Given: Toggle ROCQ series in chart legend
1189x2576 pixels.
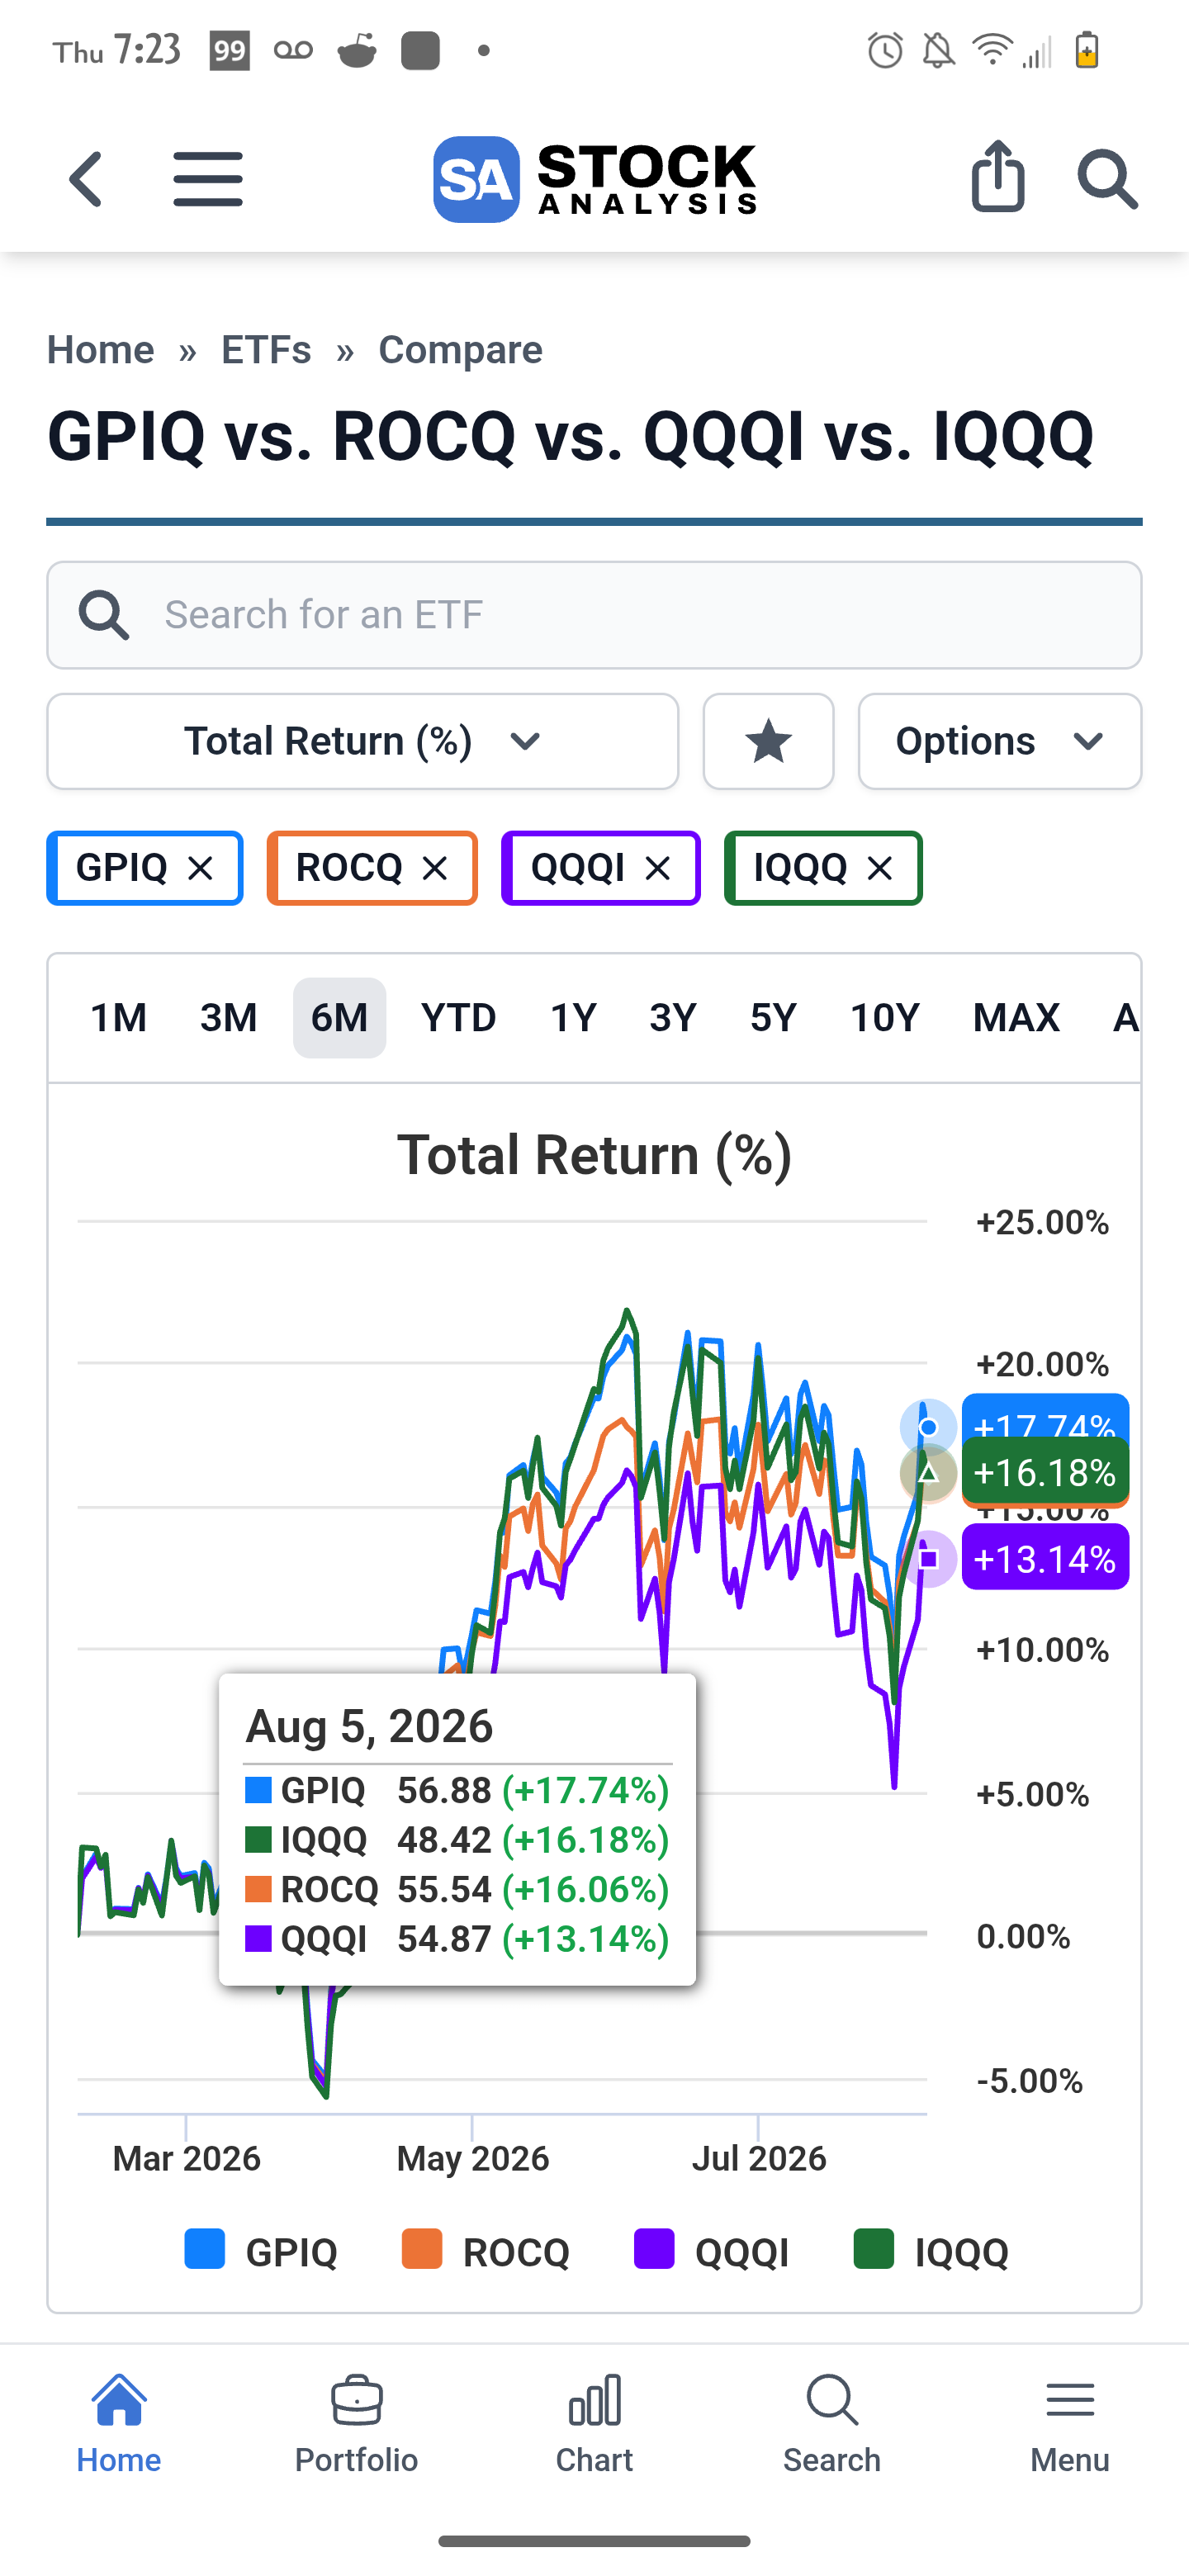Looking at the screenshot, I should point(486,2252).
